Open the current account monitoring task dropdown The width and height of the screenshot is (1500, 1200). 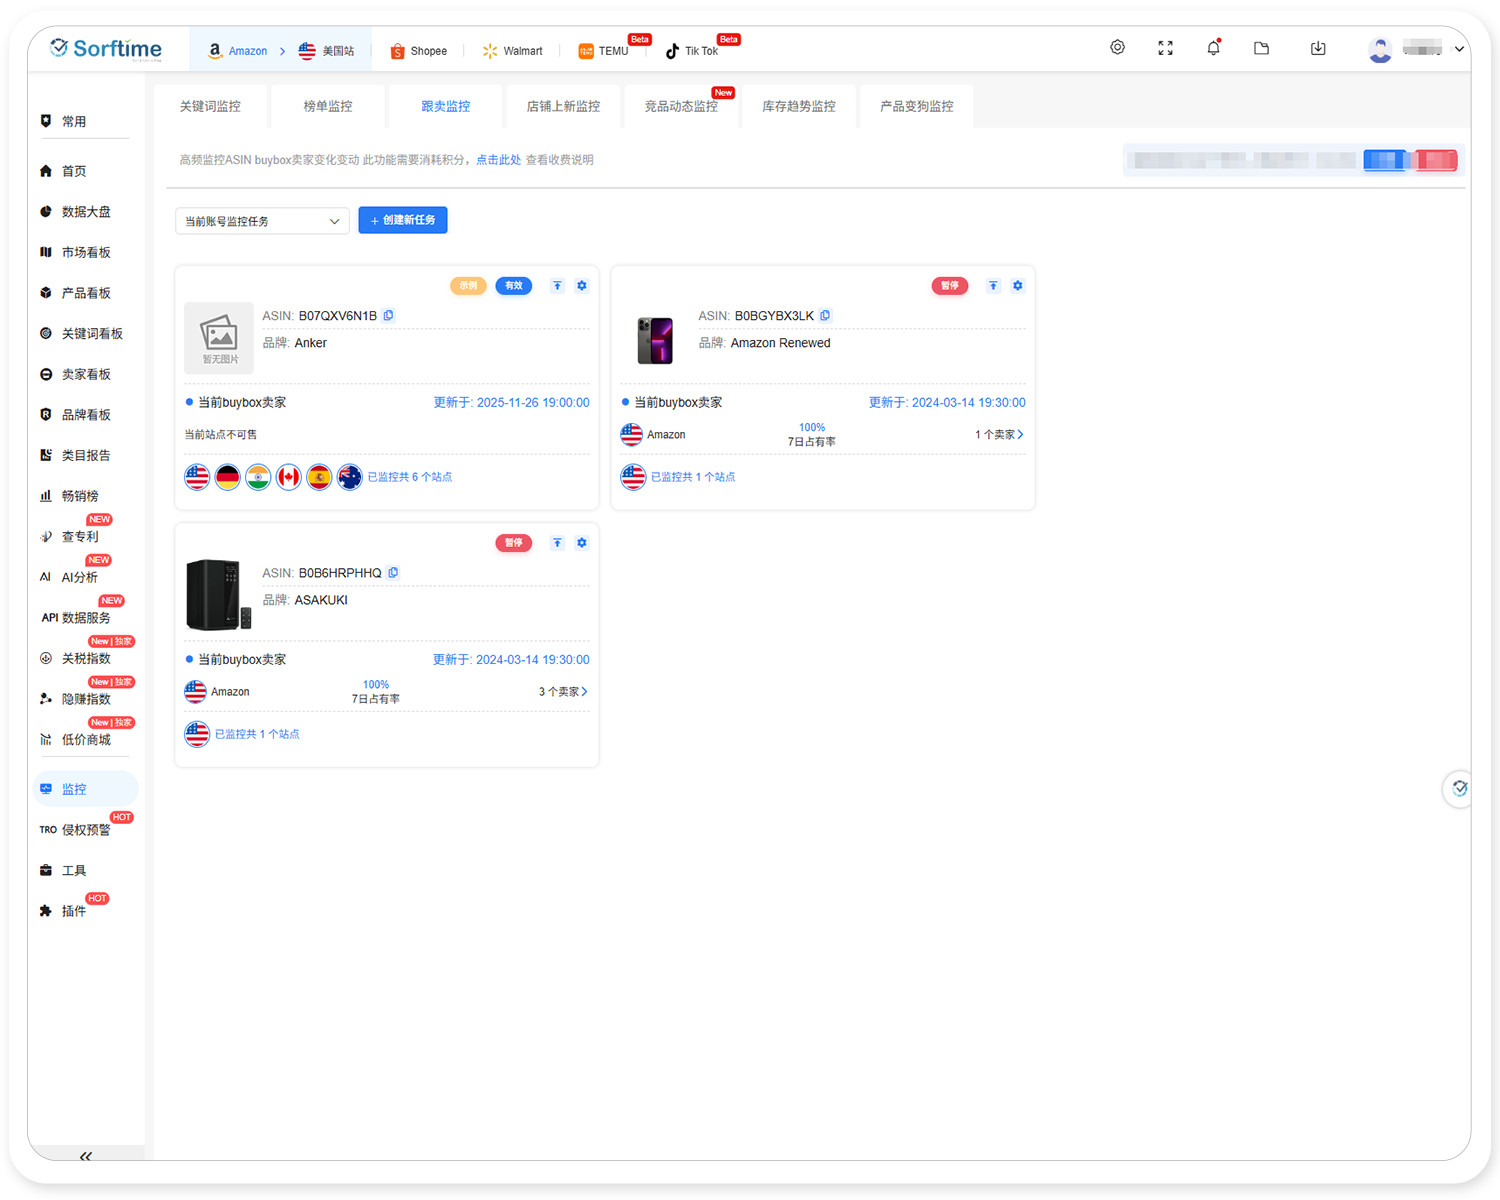coord(262,221)
